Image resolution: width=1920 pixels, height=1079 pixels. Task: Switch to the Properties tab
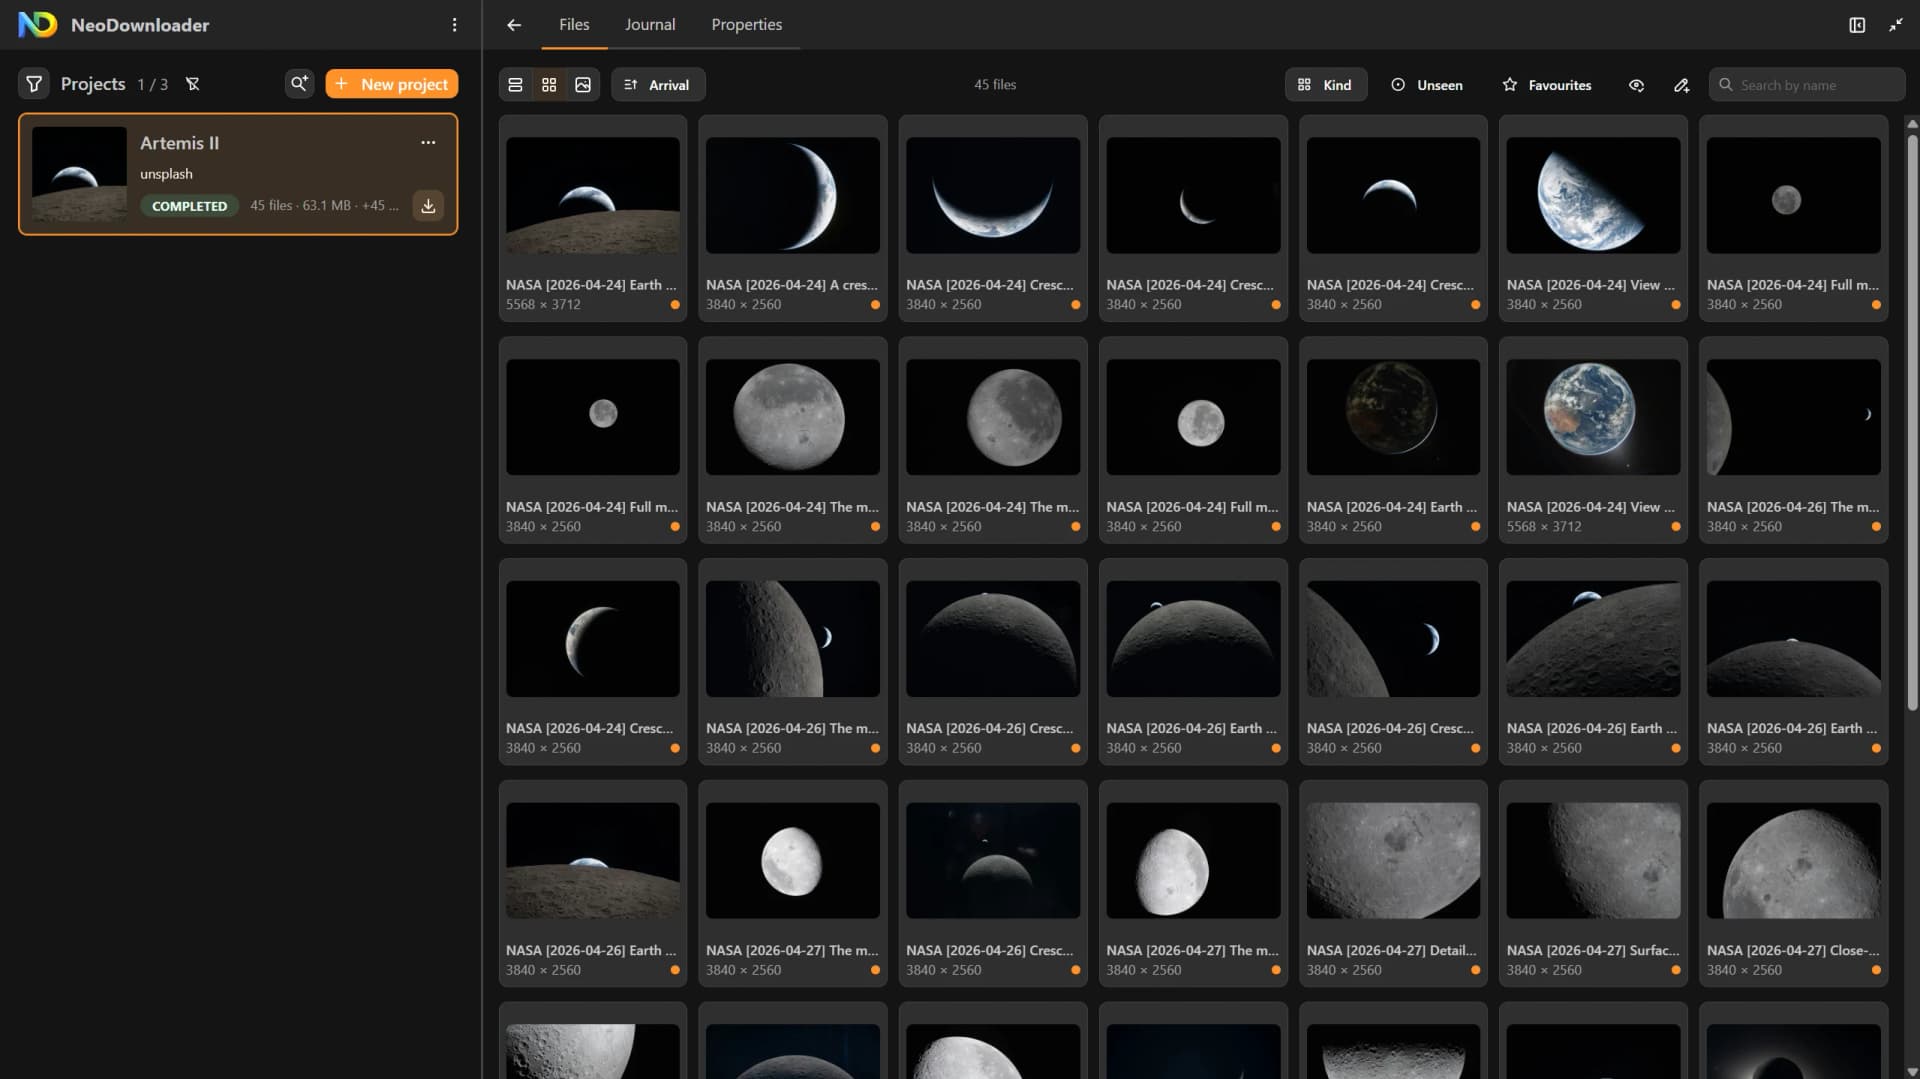[x=747, y=25]
